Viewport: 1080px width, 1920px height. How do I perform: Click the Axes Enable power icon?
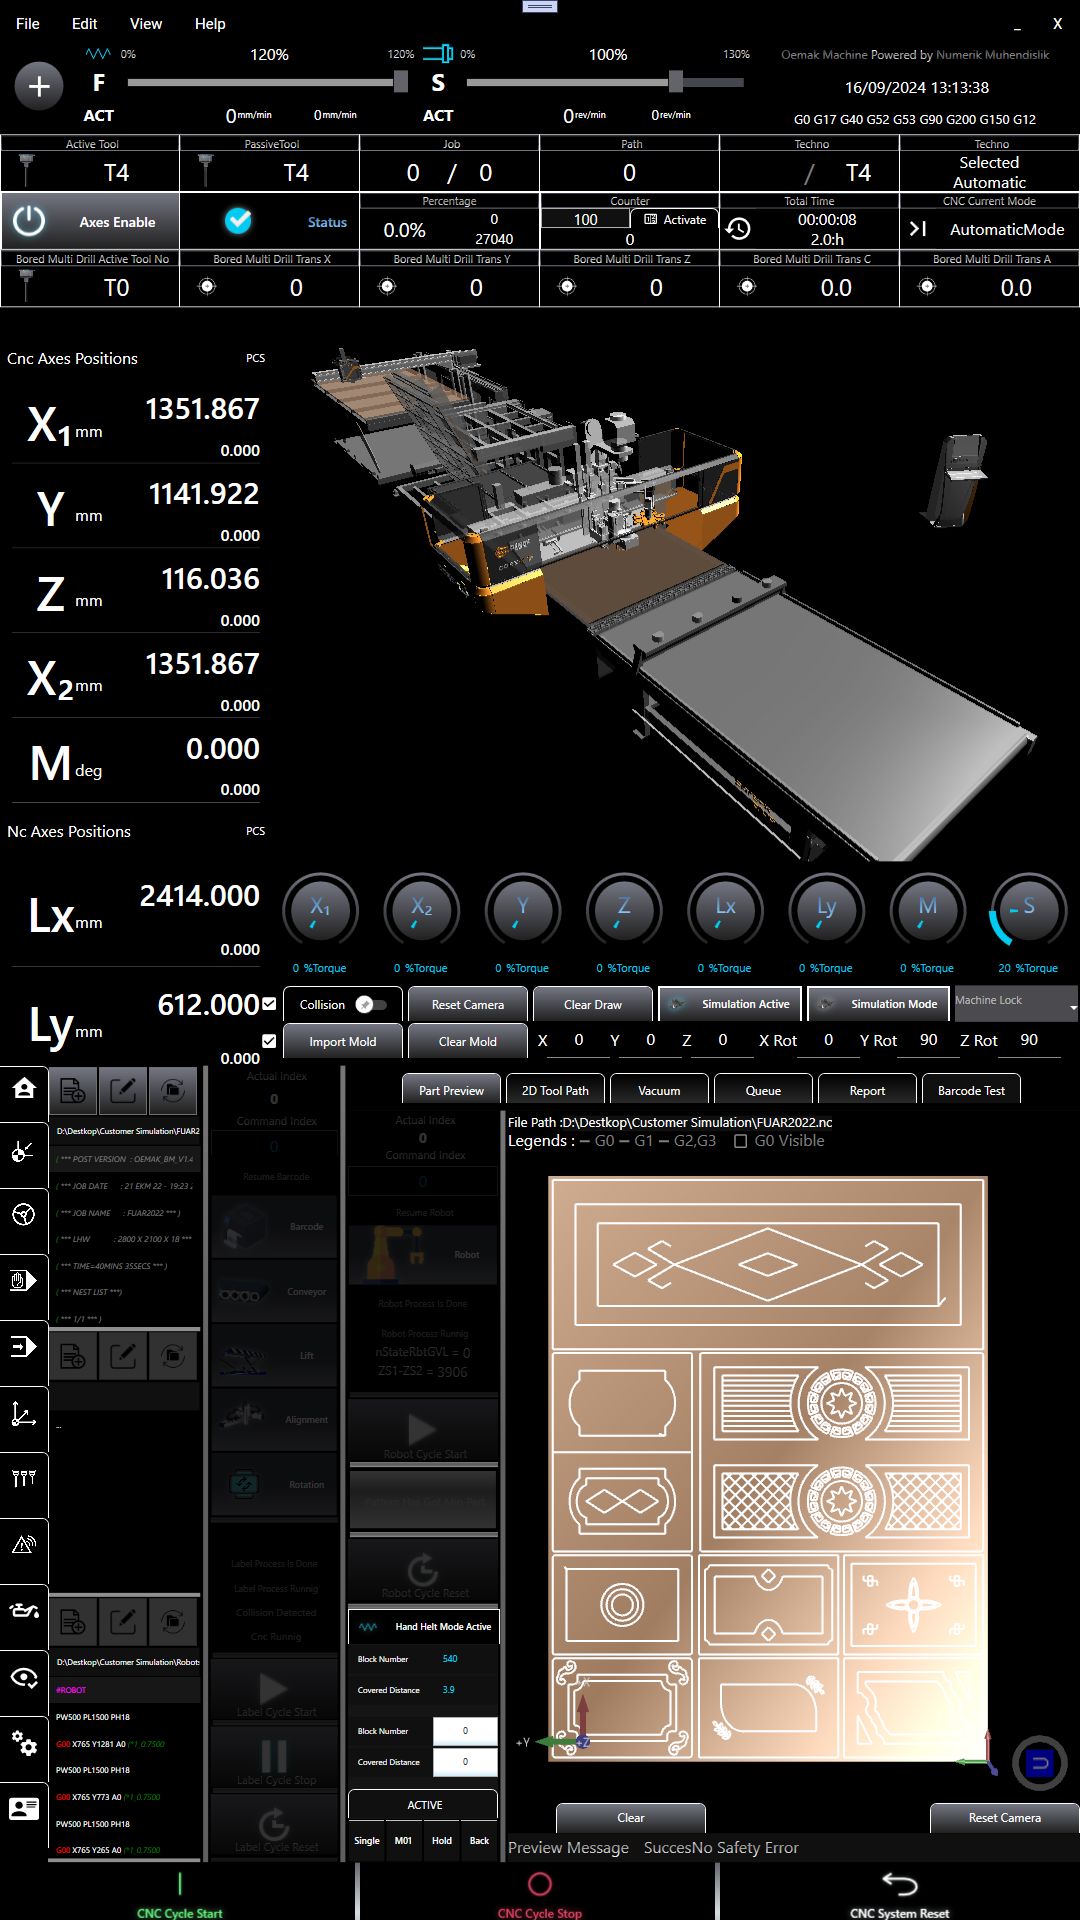pyautogui.click(x=29, y=221)
